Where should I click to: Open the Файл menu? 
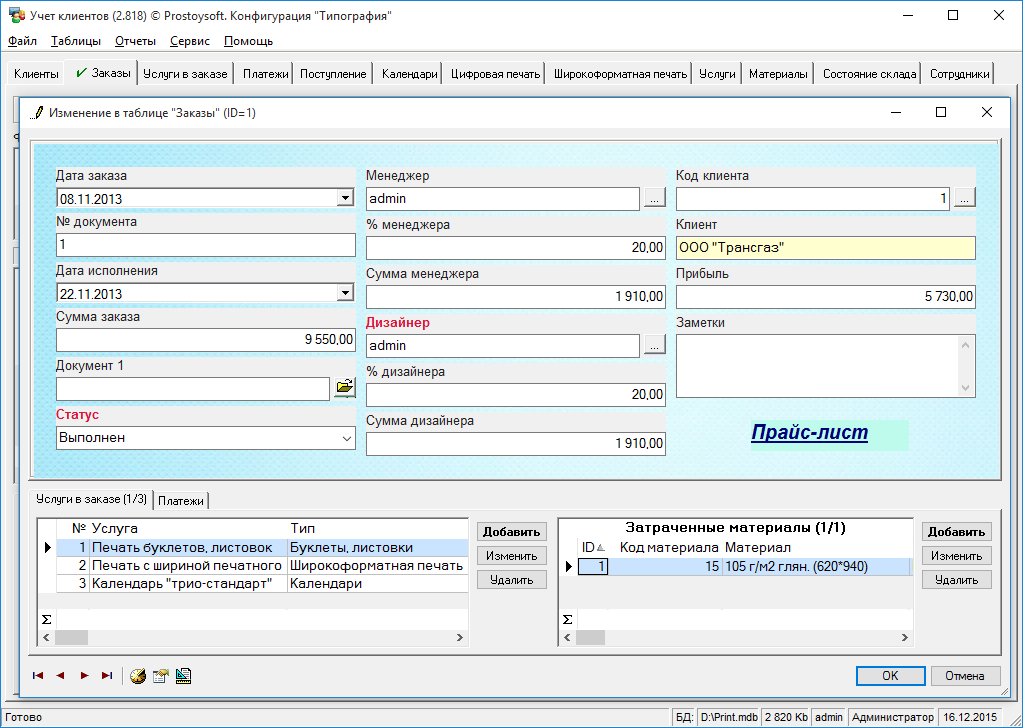[x=22, y=41]
